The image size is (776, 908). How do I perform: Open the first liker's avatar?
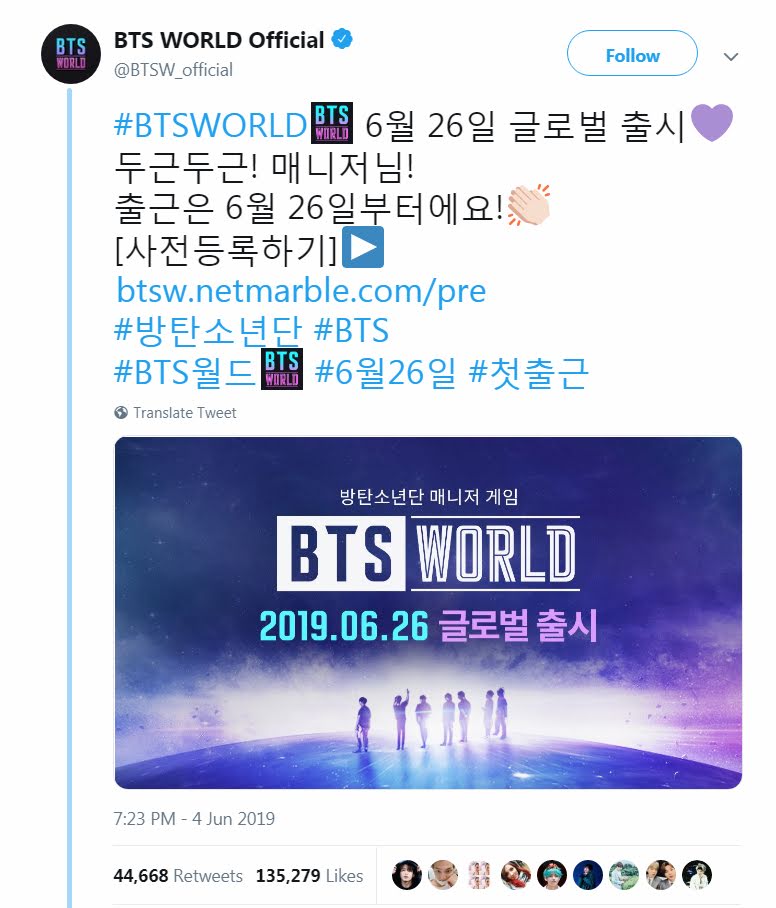click(407, 874)
